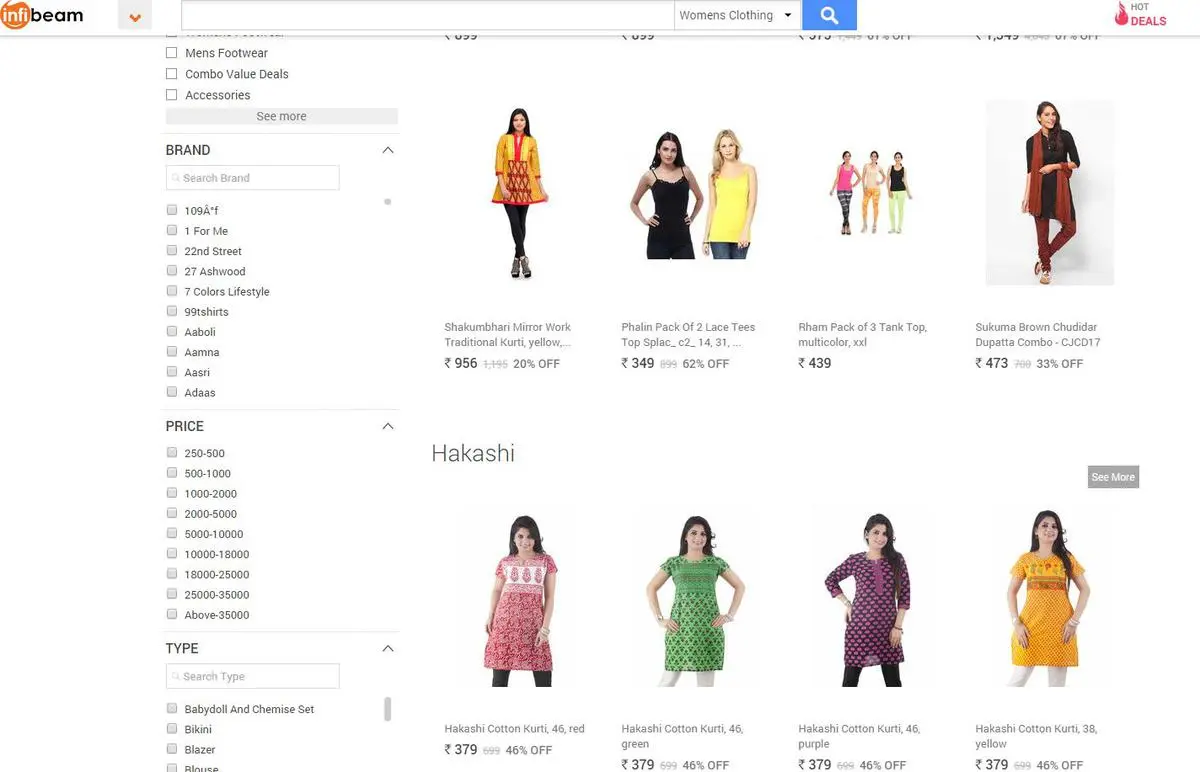
Task: Click See More in Hakashi section
Action: pyautogui.click(x=1113, y=477)
